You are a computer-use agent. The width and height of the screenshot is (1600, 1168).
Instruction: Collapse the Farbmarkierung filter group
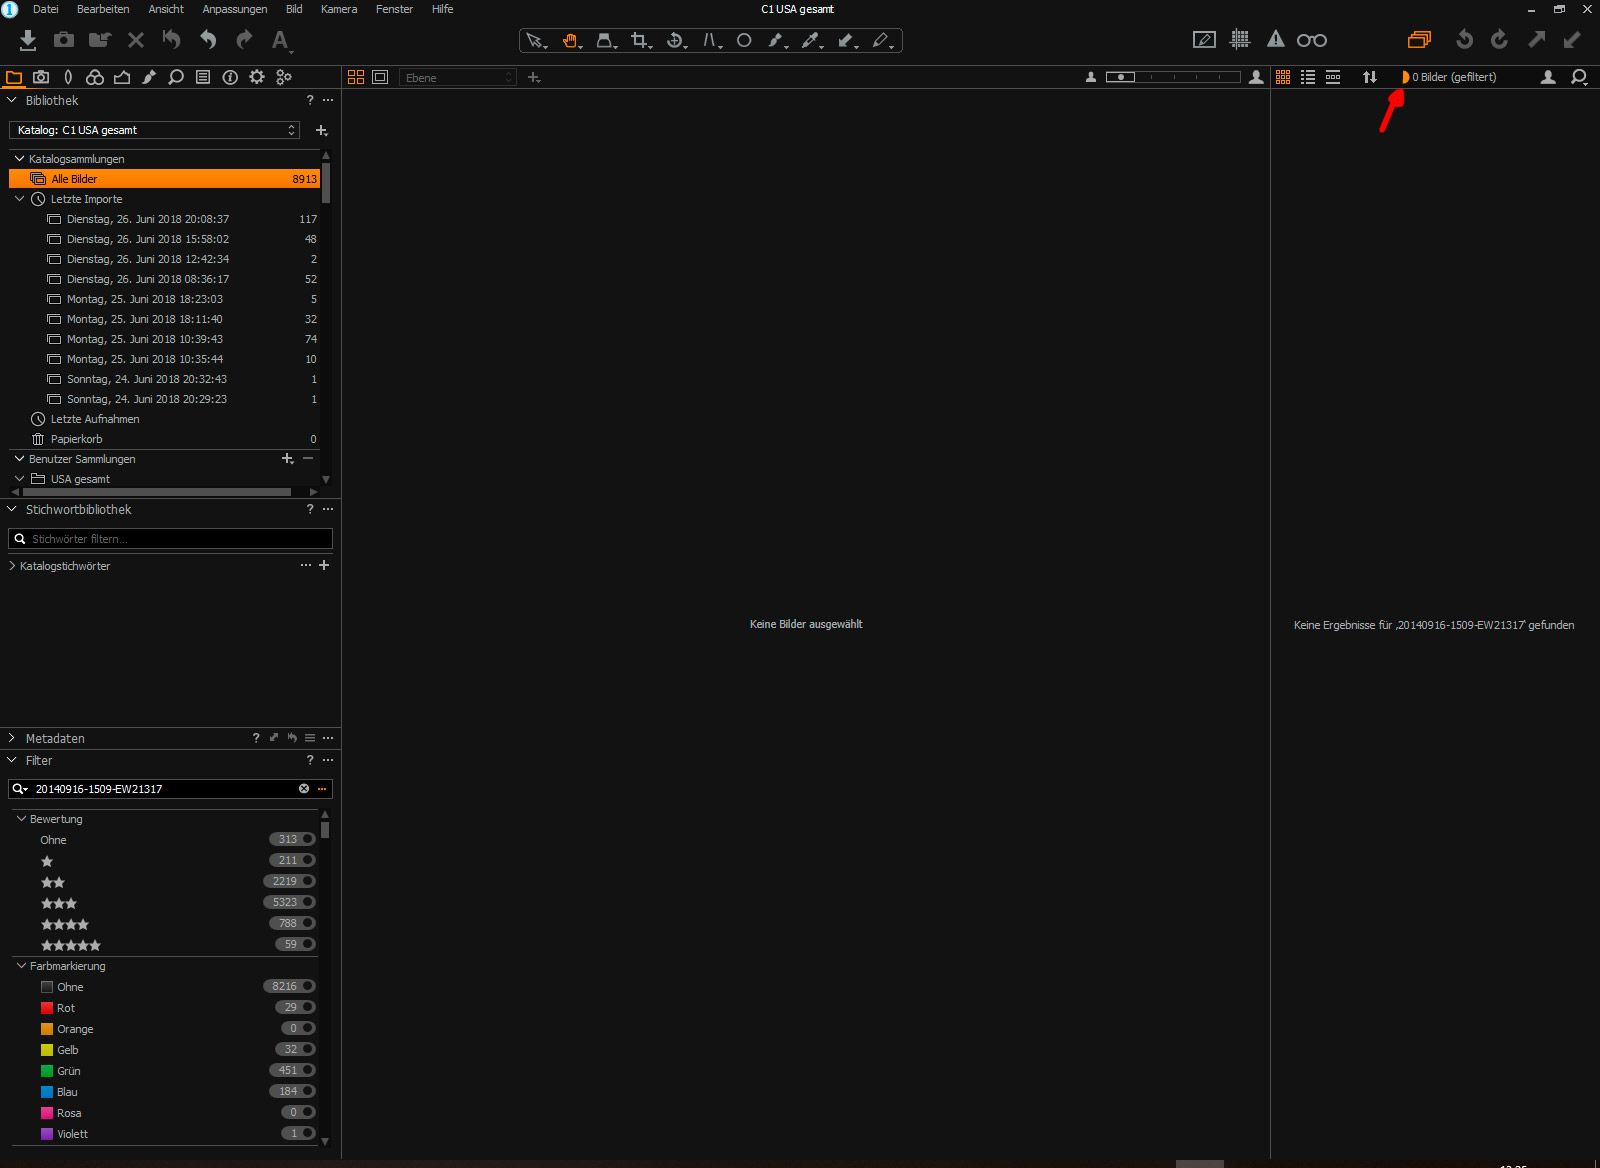(x=21, y=966)
